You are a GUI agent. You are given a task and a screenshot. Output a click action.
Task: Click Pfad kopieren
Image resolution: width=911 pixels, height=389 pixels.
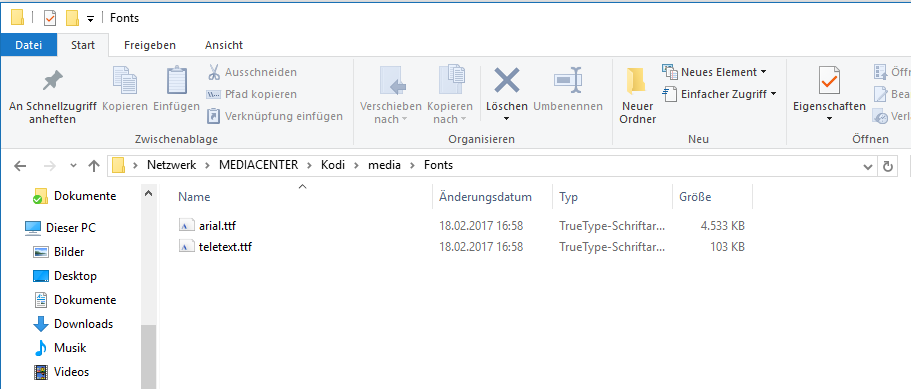(x=252, y=94)
